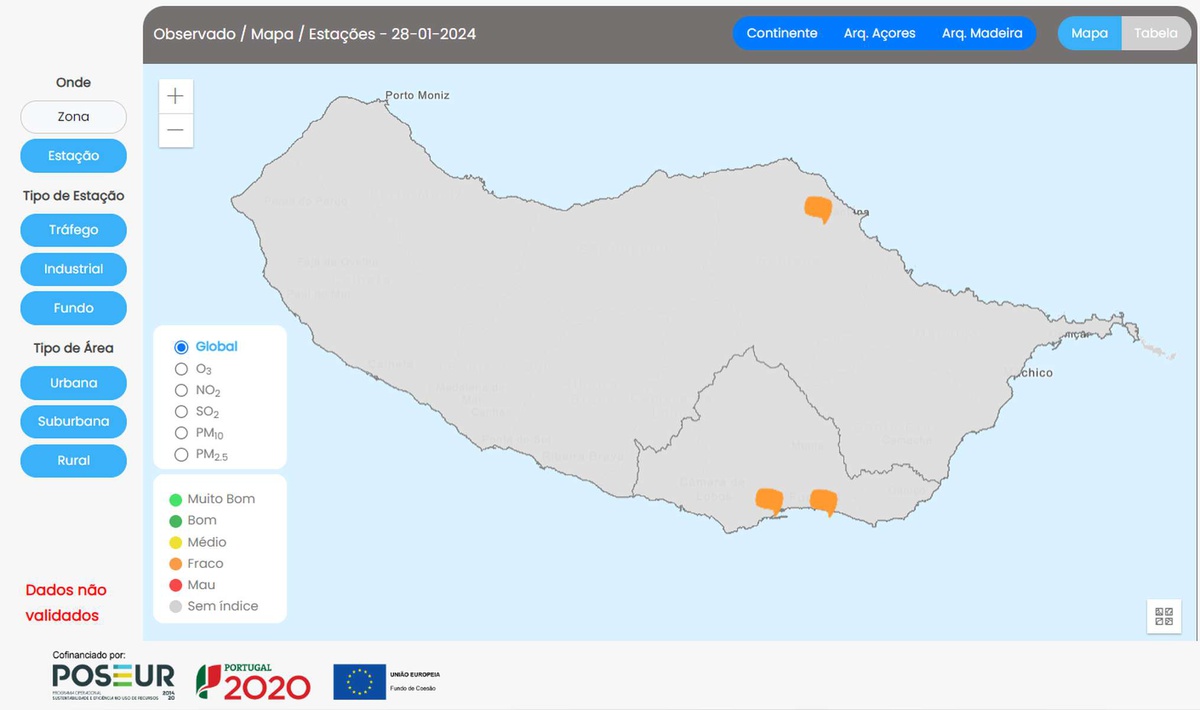Switch to the Tabela view tab
Screen dimensions: 1200x710
[x=1156, y=33]
